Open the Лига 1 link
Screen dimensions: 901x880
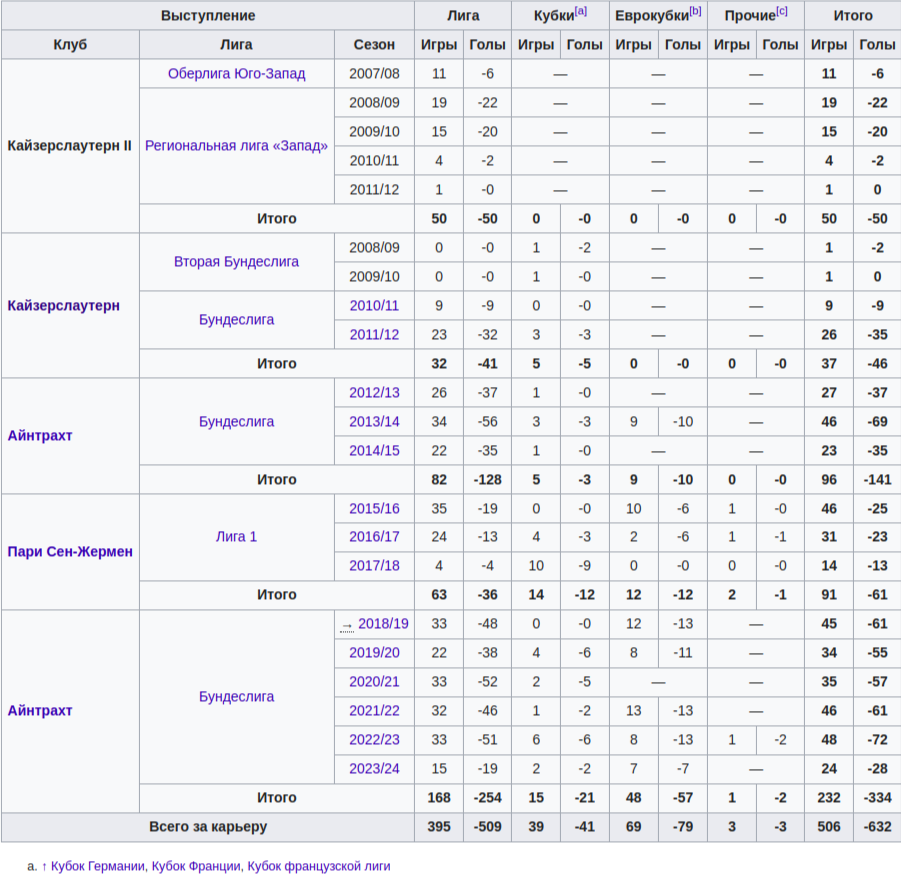click(236, 537)
